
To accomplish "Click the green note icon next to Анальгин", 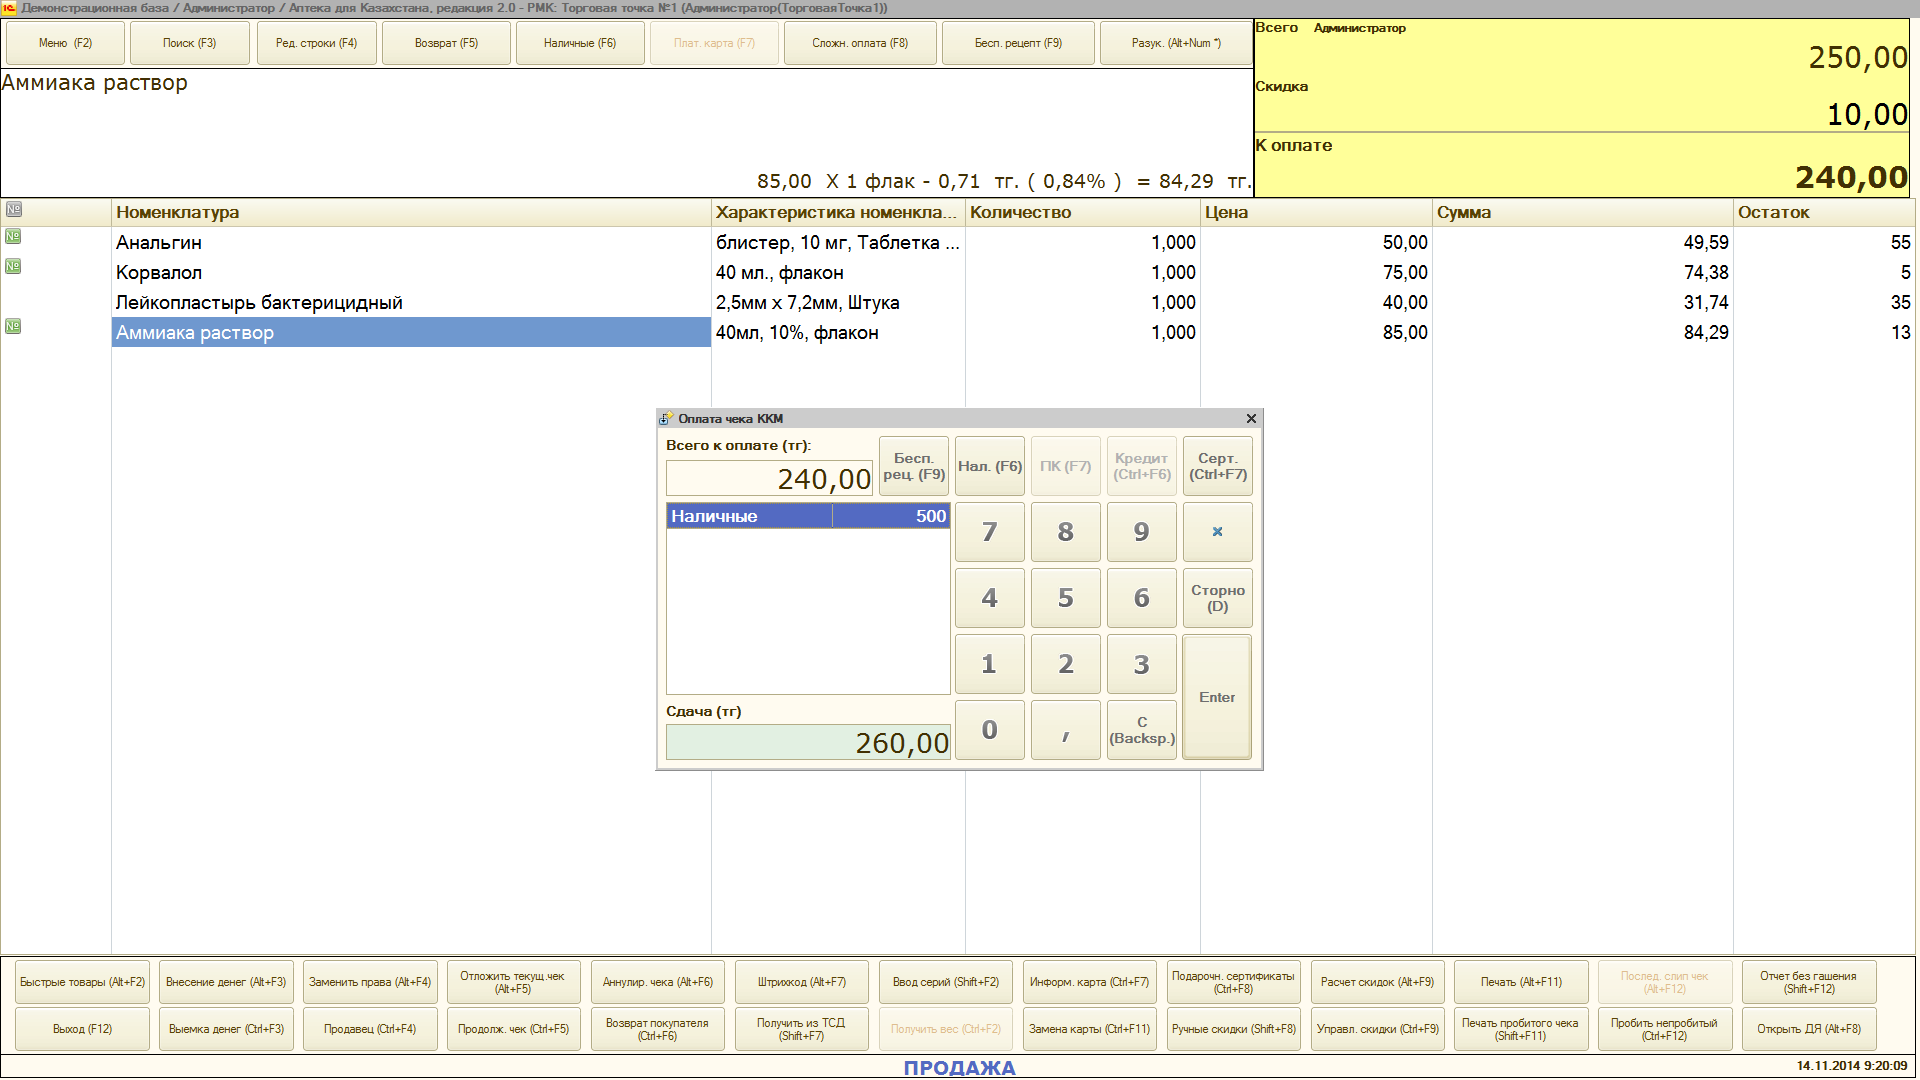I will click(x=13, y=237).
